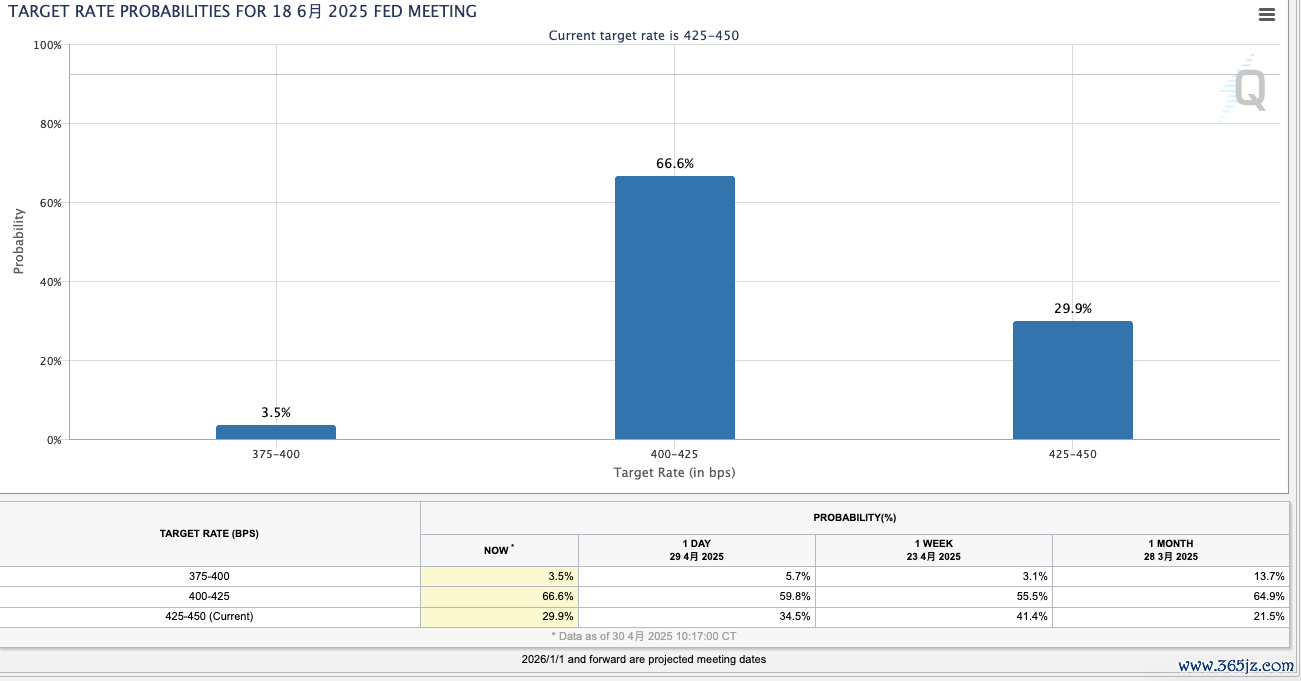Click the small 375-400 bar
1301x681 pixels.
coord(276,432)
